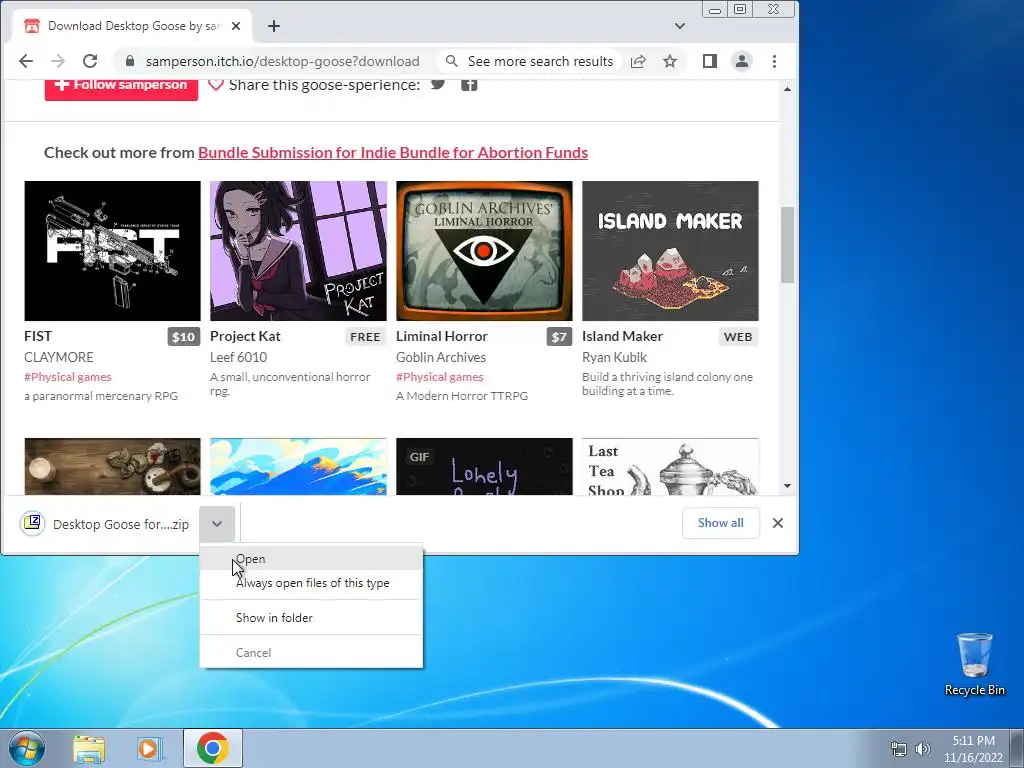1024x768 pixels.
Task: Reload the page with refresh icon
Action: 90,61
